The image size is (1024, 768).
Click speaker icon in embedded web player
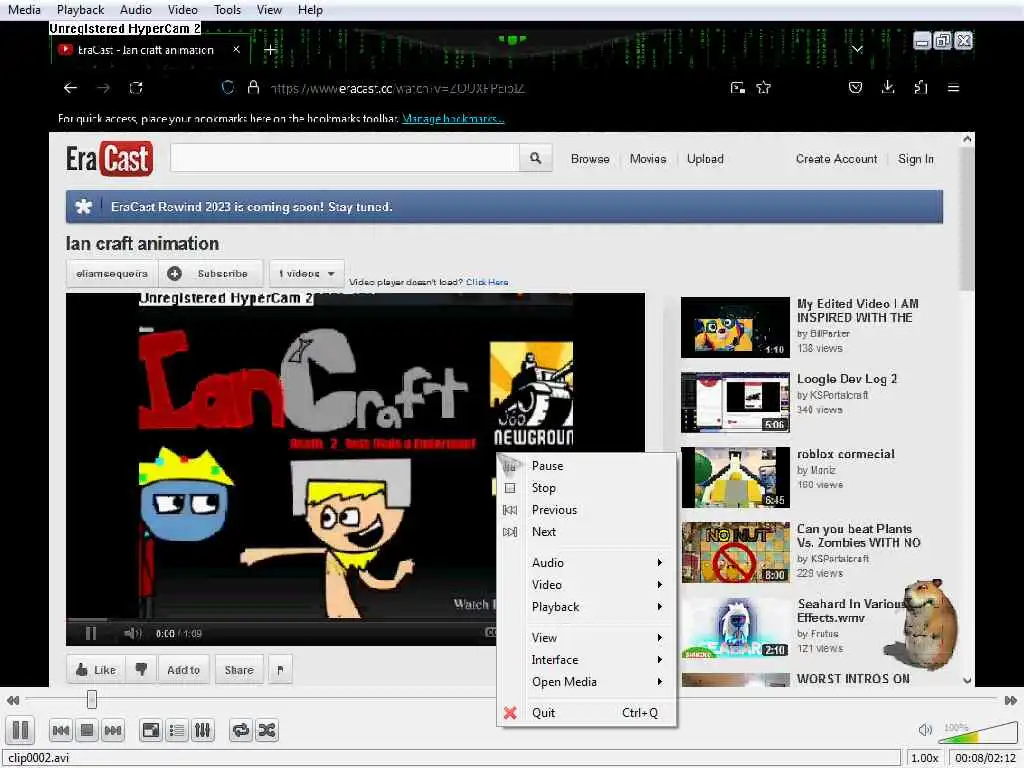point(133,633)
